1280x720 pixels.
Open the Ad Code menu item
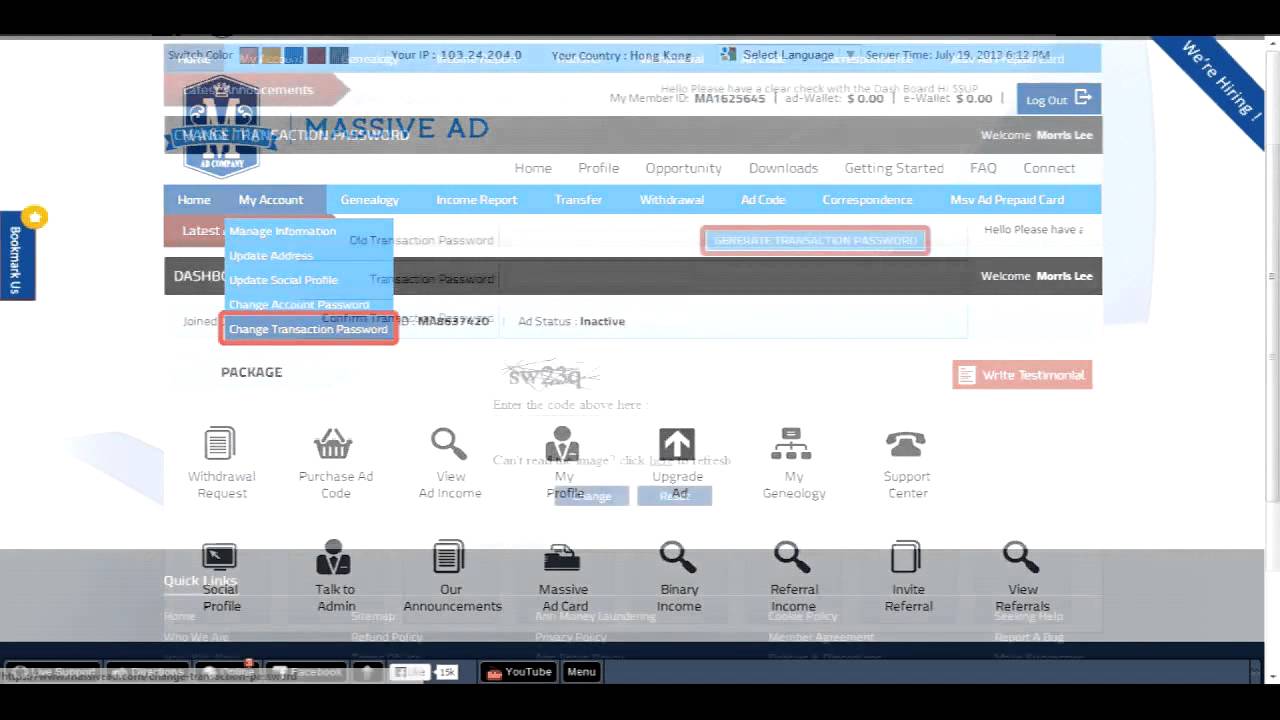click(762, 200)
